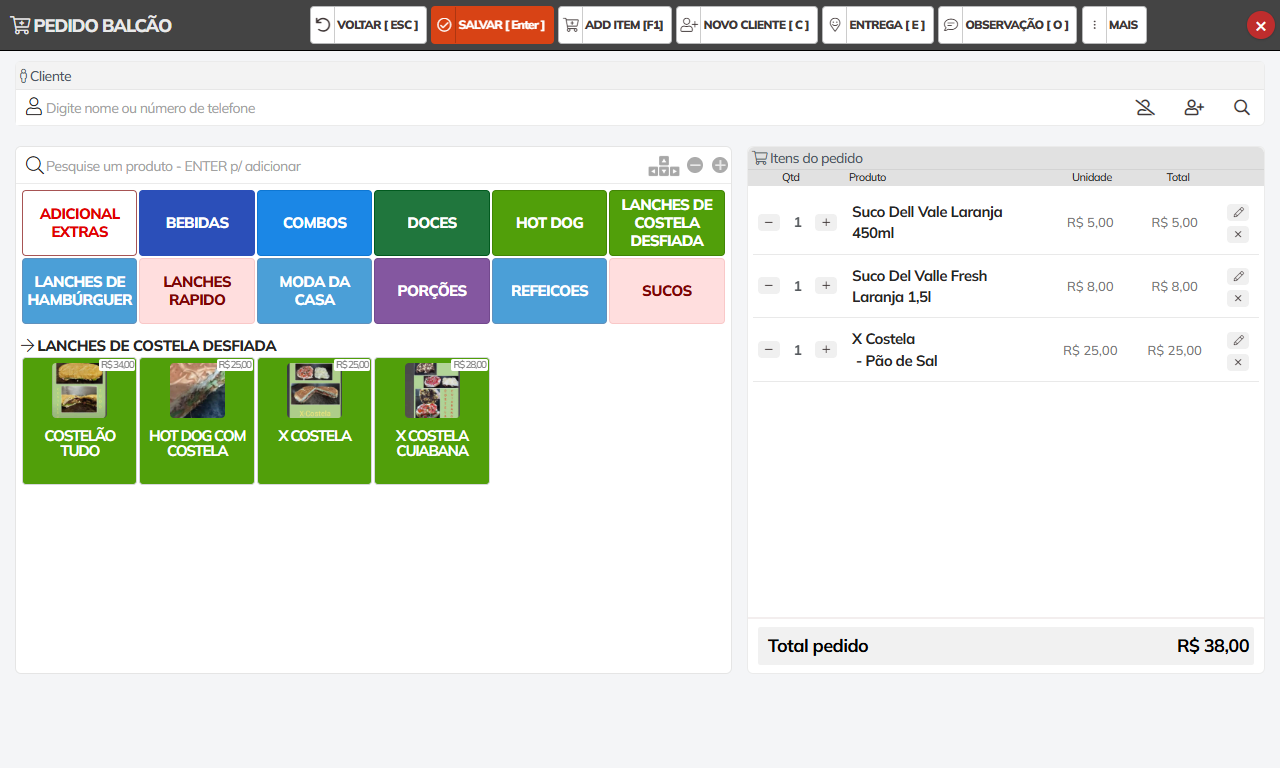Remove X Costela from the order
Viewport: 1280px width, 768px height.
[x=1237, y=362]
